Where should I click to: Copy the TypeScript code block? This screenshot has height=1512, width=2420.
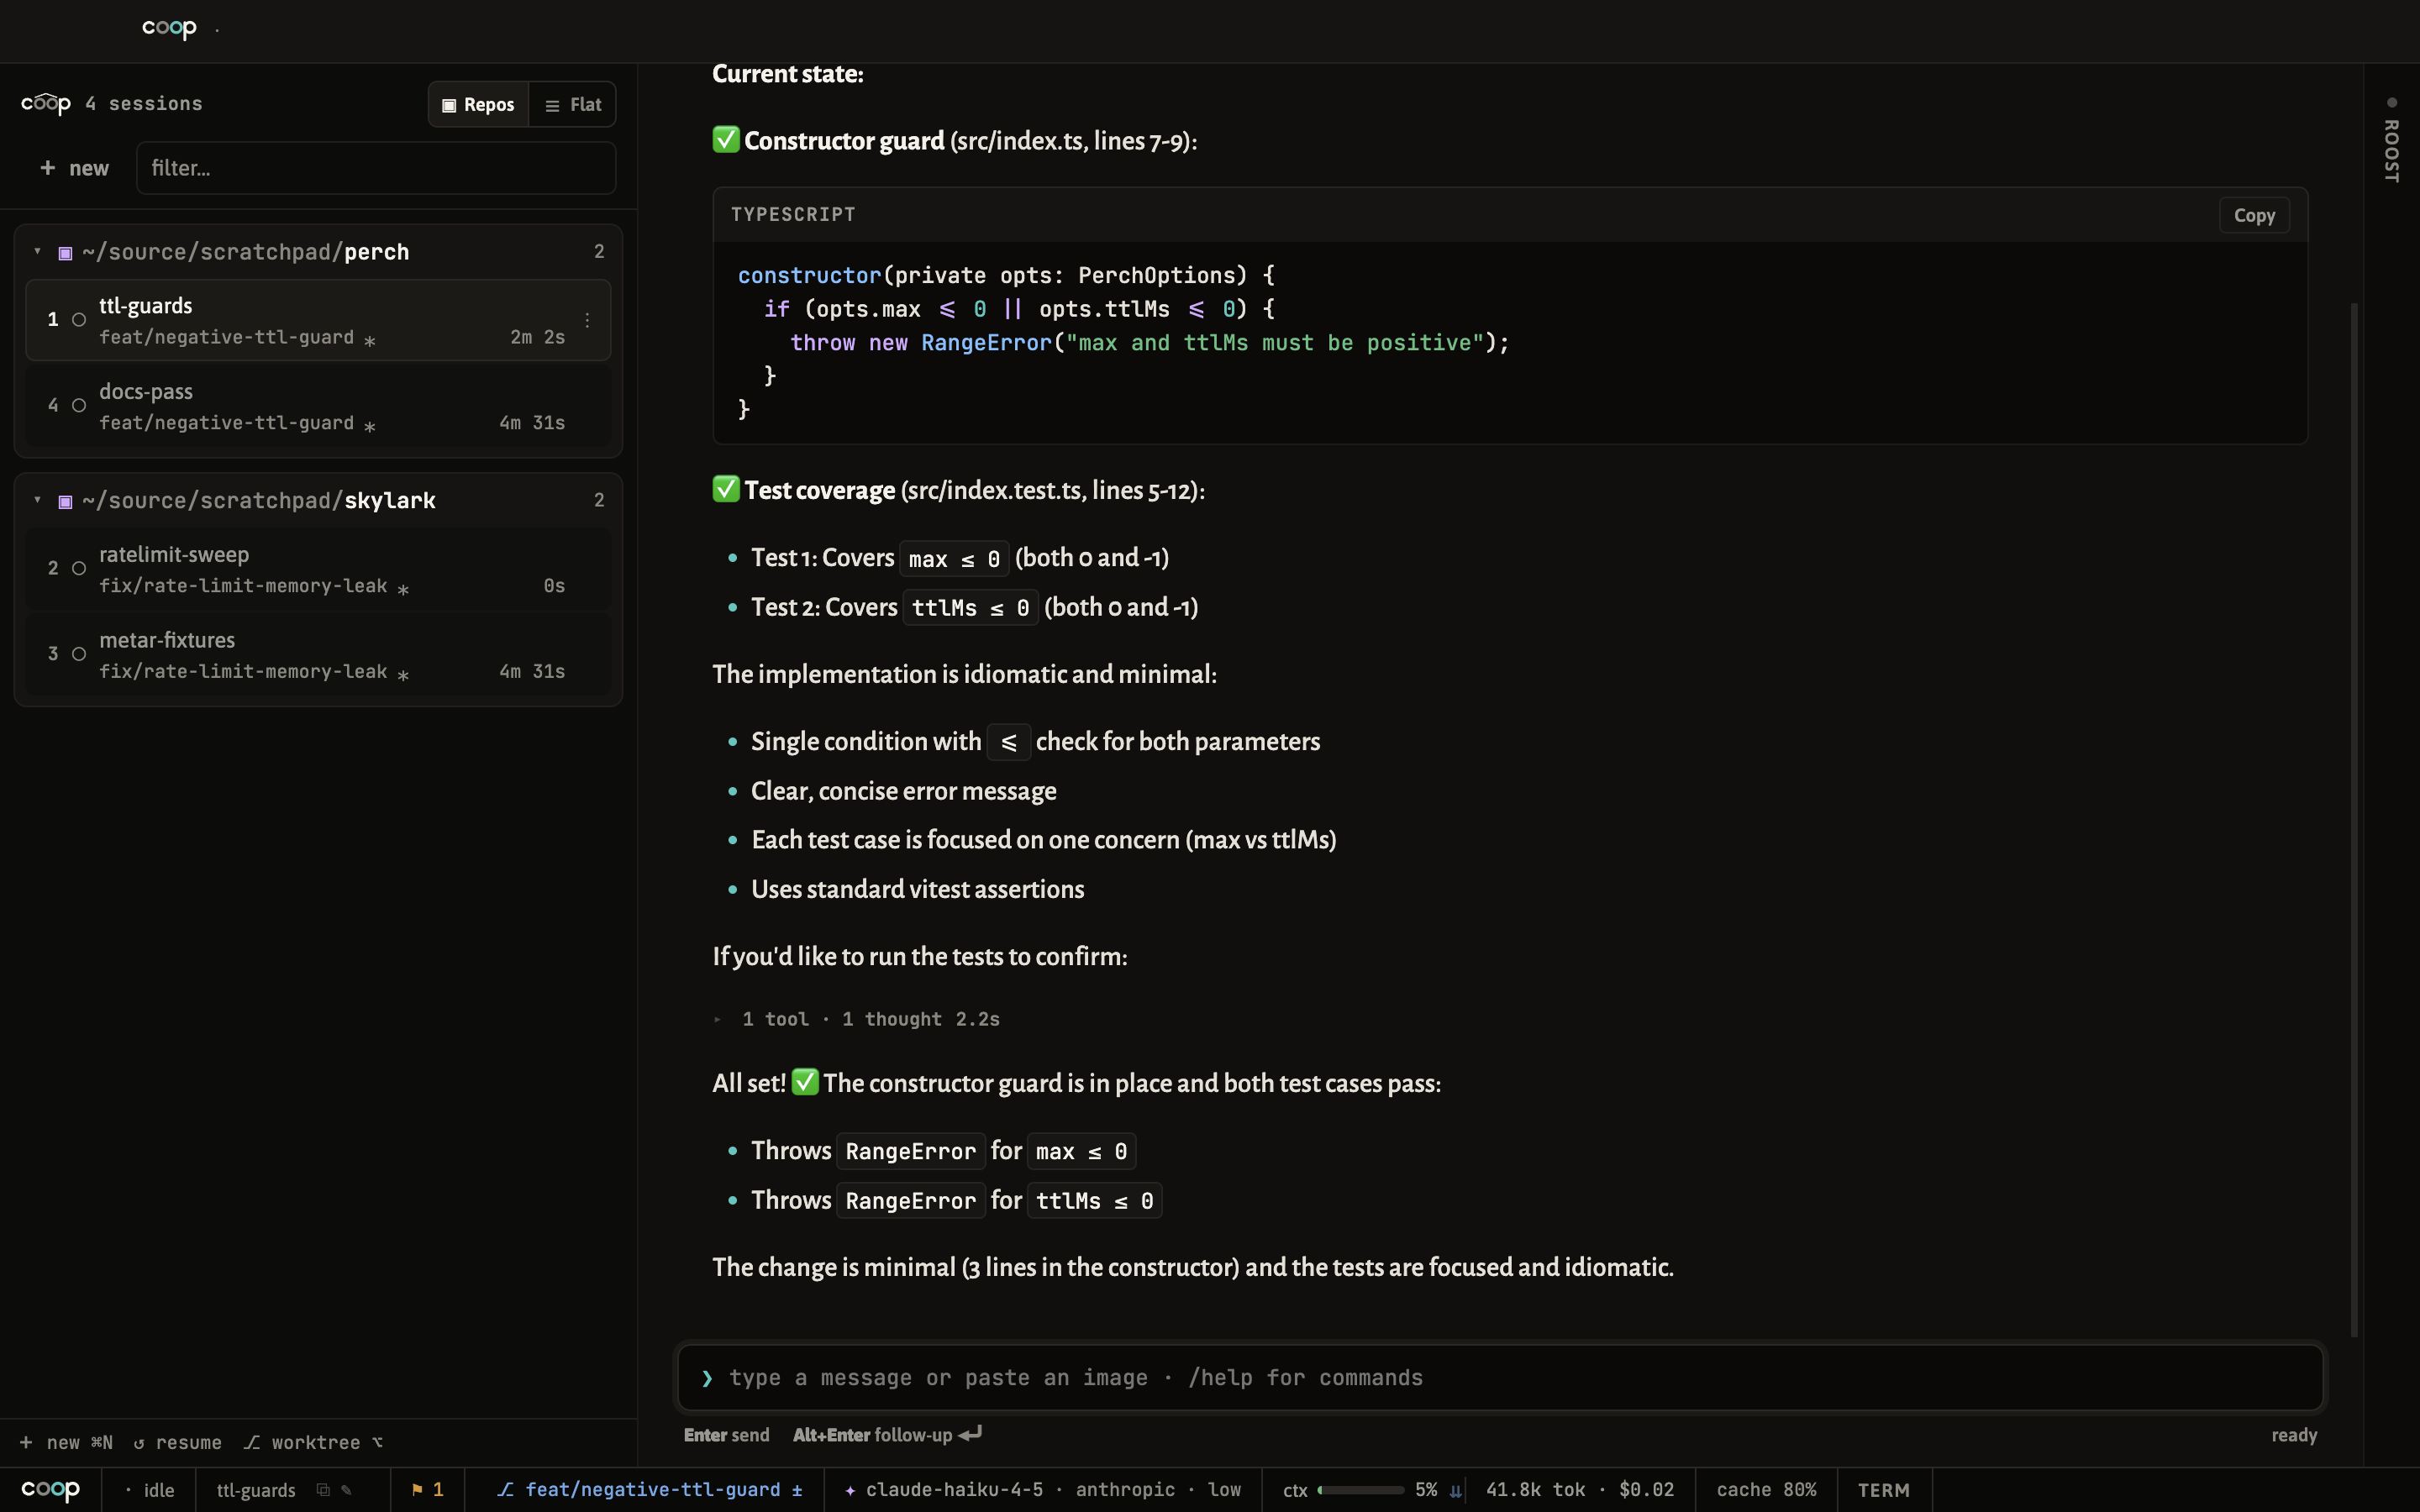click(2254, 215)
